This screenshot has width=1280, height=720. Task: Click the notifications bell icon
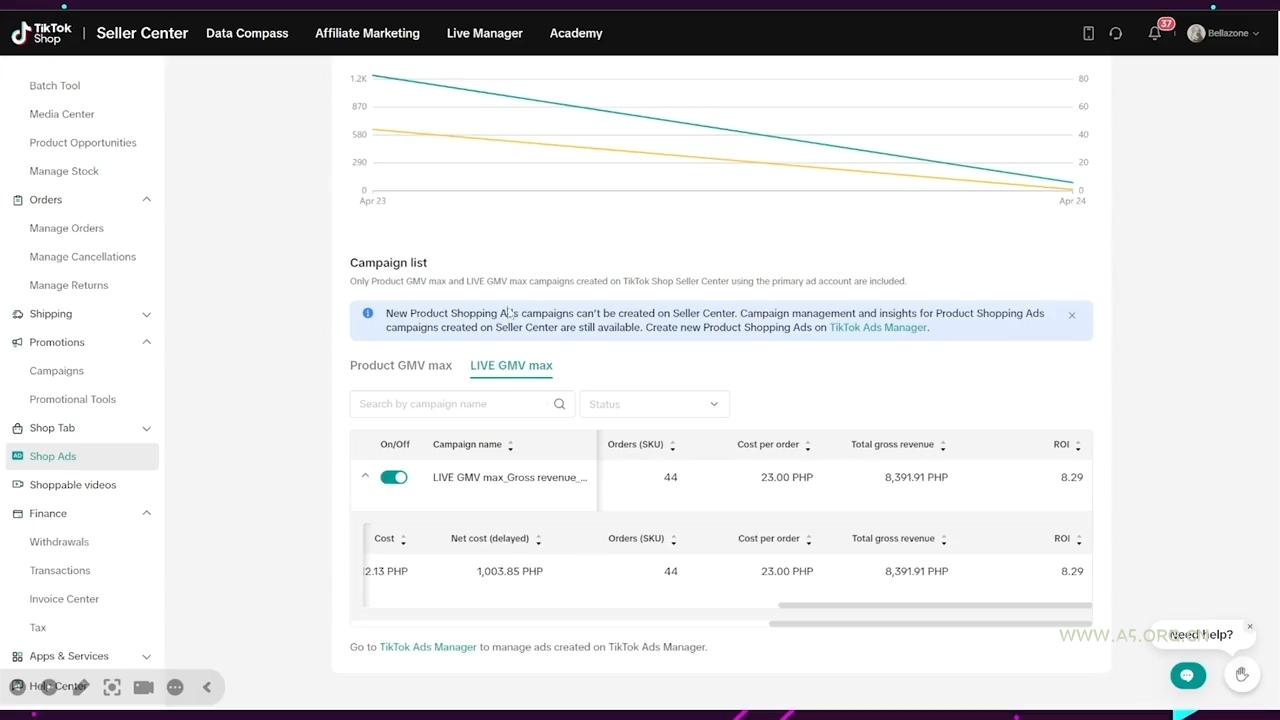1154,33
